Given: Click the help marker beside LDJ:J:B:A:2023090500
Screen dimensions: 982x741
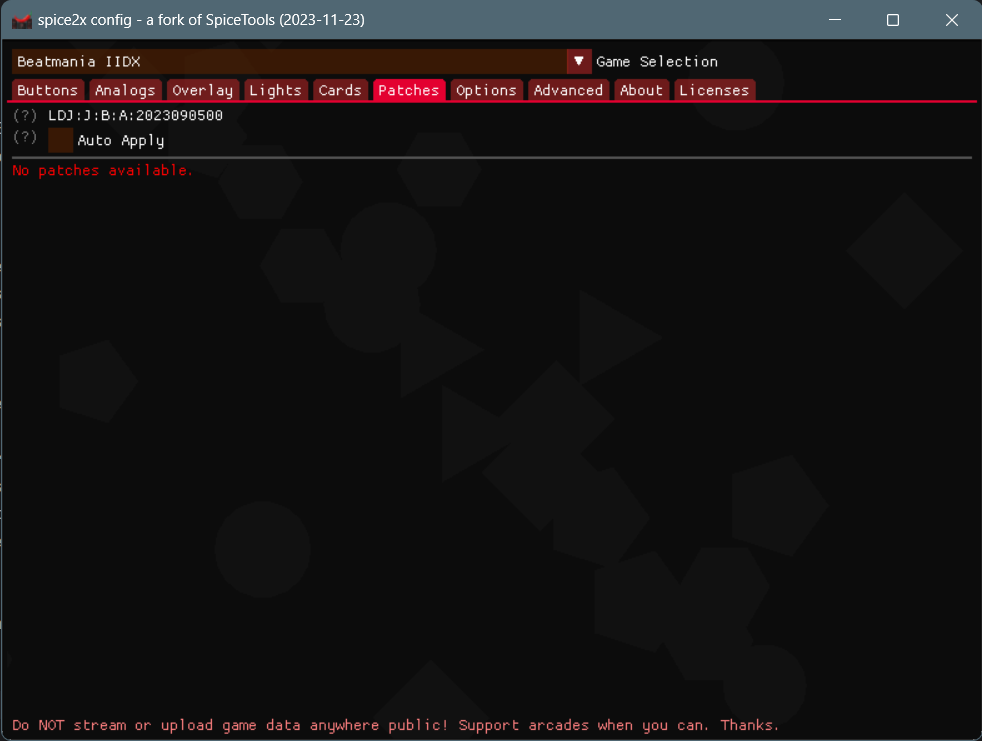Looking at the screenshot, I should (x=25, y=115).
